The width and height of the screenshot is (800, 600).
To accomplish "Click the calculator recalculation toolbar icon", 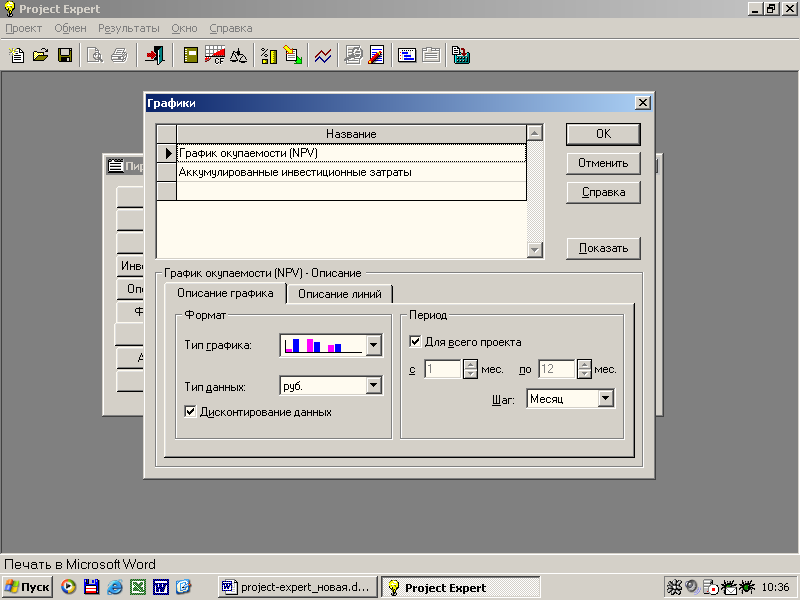I will [x=461, y=55].
